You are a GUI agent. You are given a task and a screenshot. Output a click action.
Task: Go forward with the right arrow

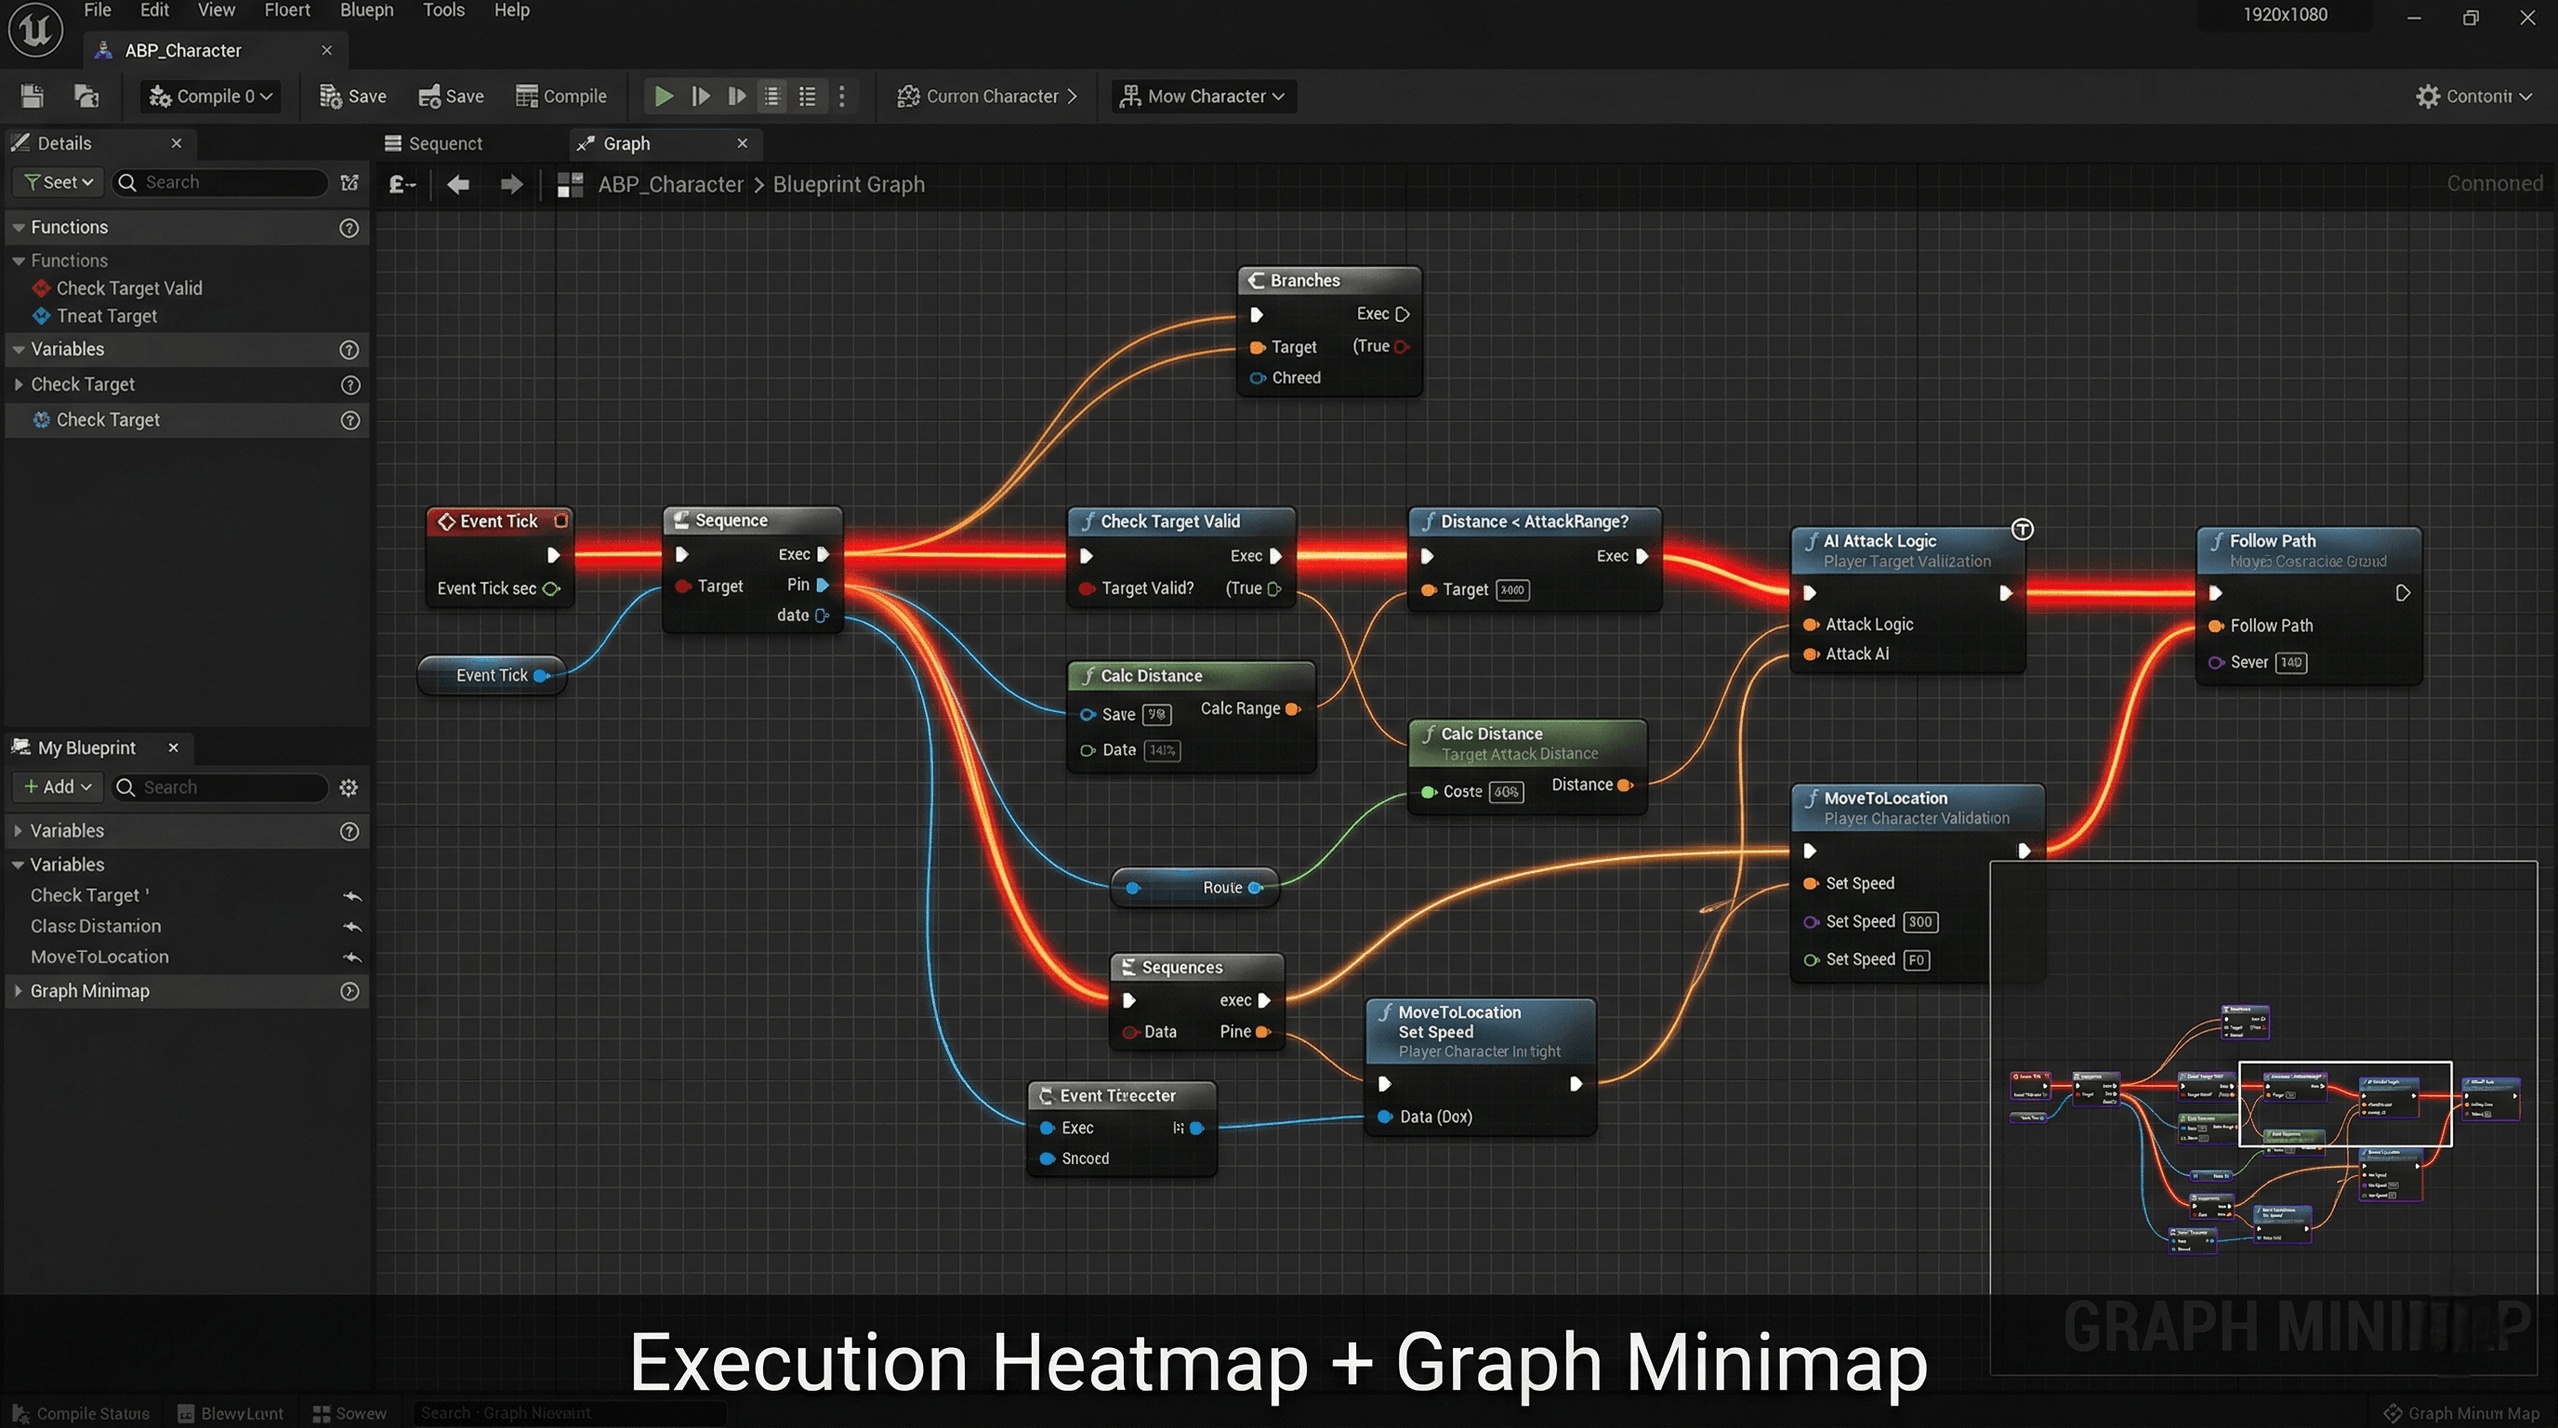click(511, 184)
